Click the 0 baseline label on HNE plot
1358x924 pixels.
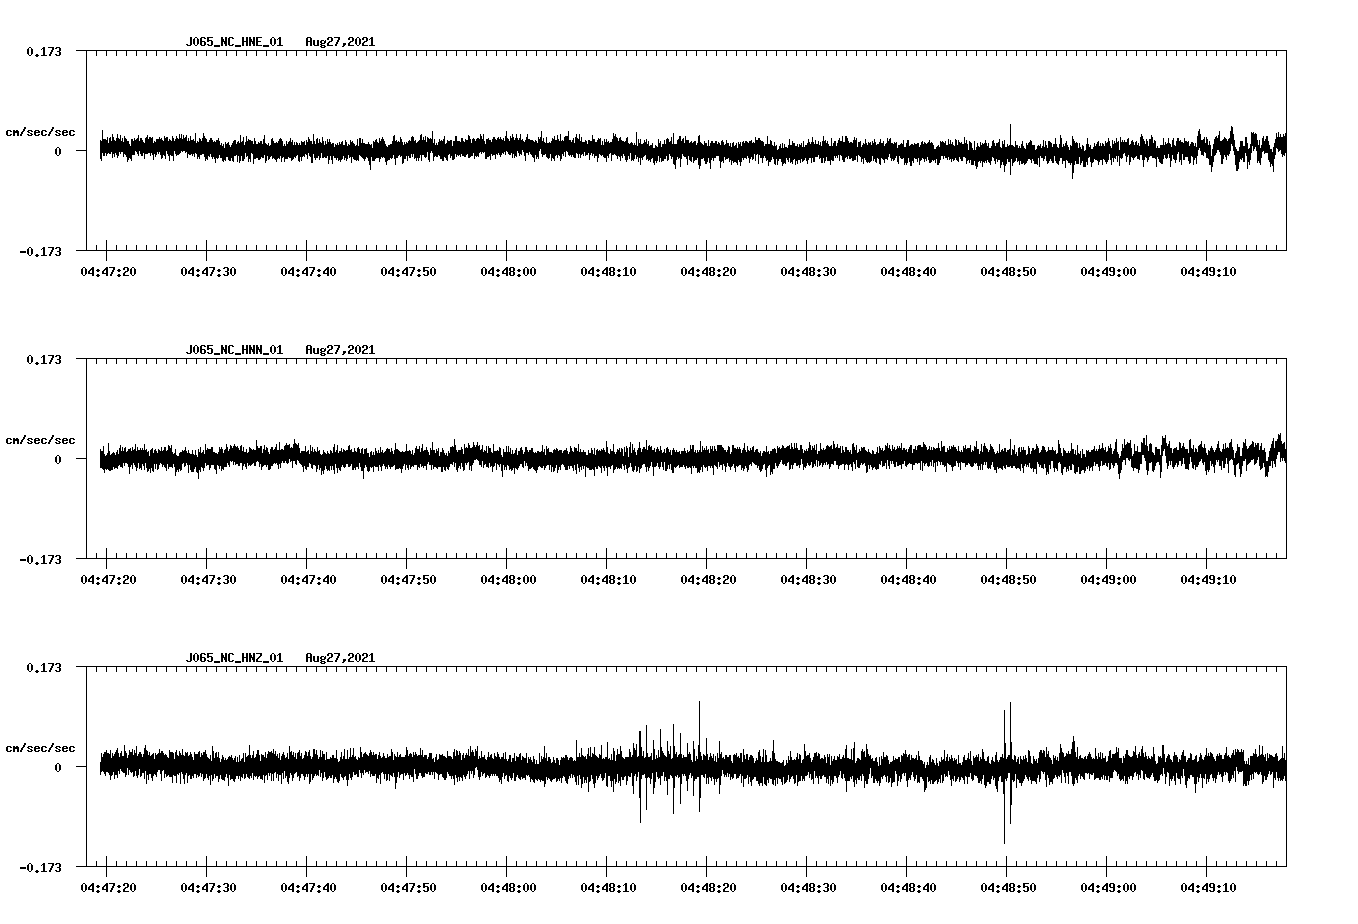(58, 151)
